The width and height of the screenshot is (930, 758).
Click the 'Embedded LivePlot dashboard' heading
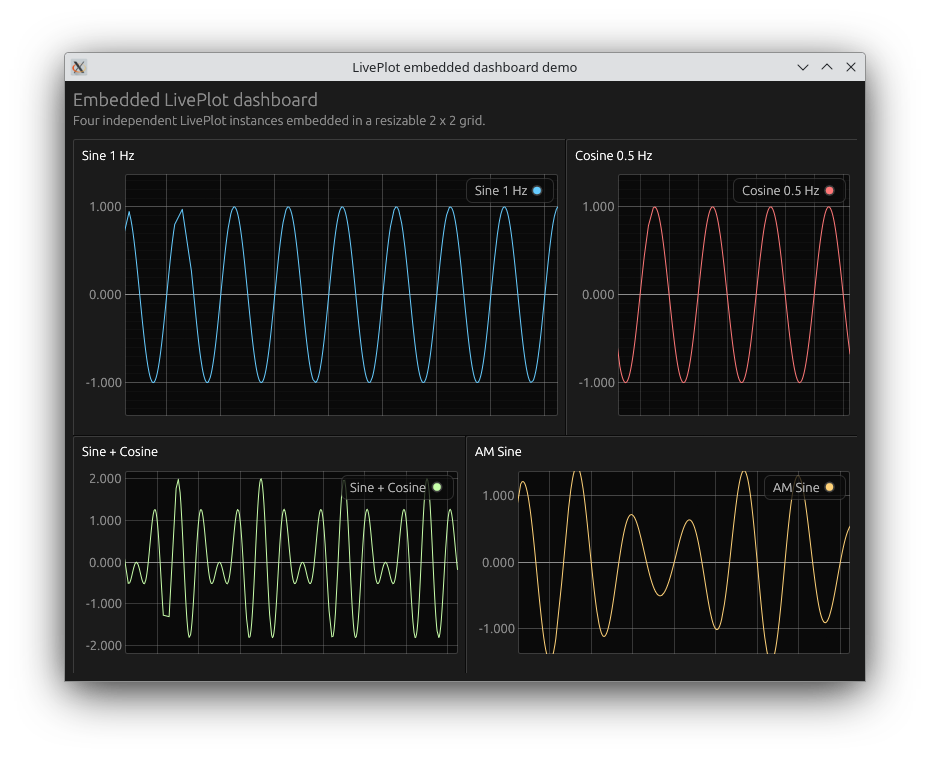click(x=195, y=100)
